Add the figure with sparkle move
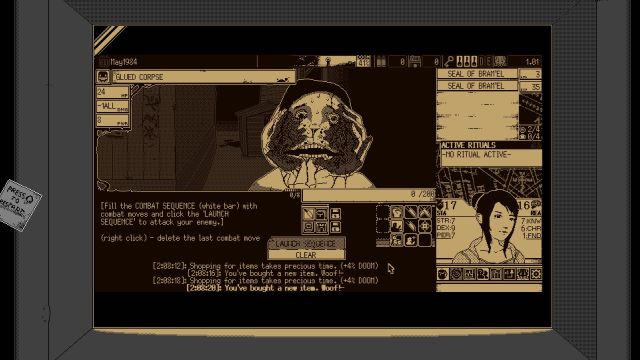The height and width of the screenshot is (360, 640). (x=411, y=240)
